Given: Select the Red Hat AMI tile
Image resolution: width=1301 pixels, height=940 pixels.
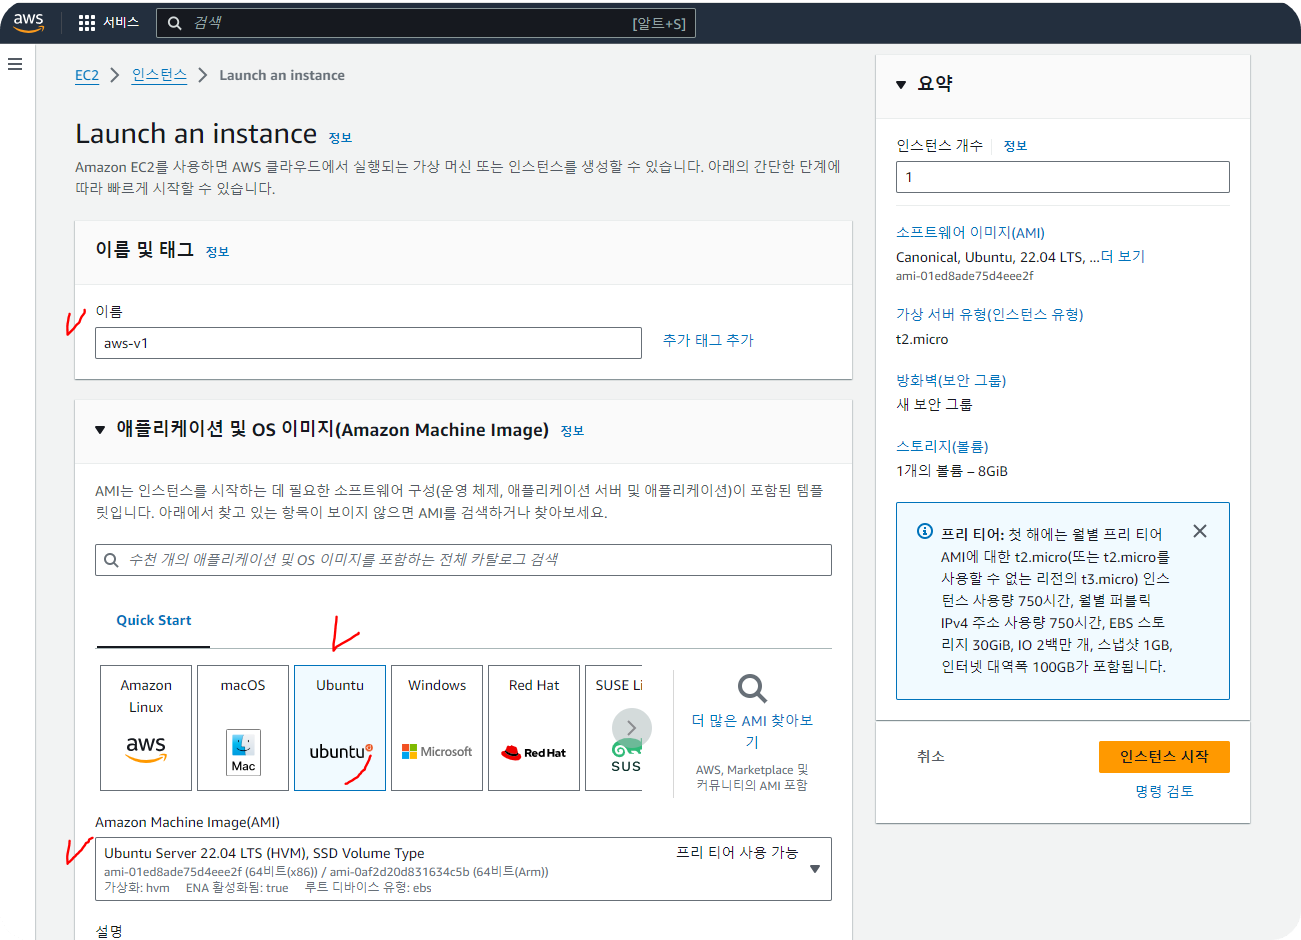Looking at the screenshot, I should [534, 728].
